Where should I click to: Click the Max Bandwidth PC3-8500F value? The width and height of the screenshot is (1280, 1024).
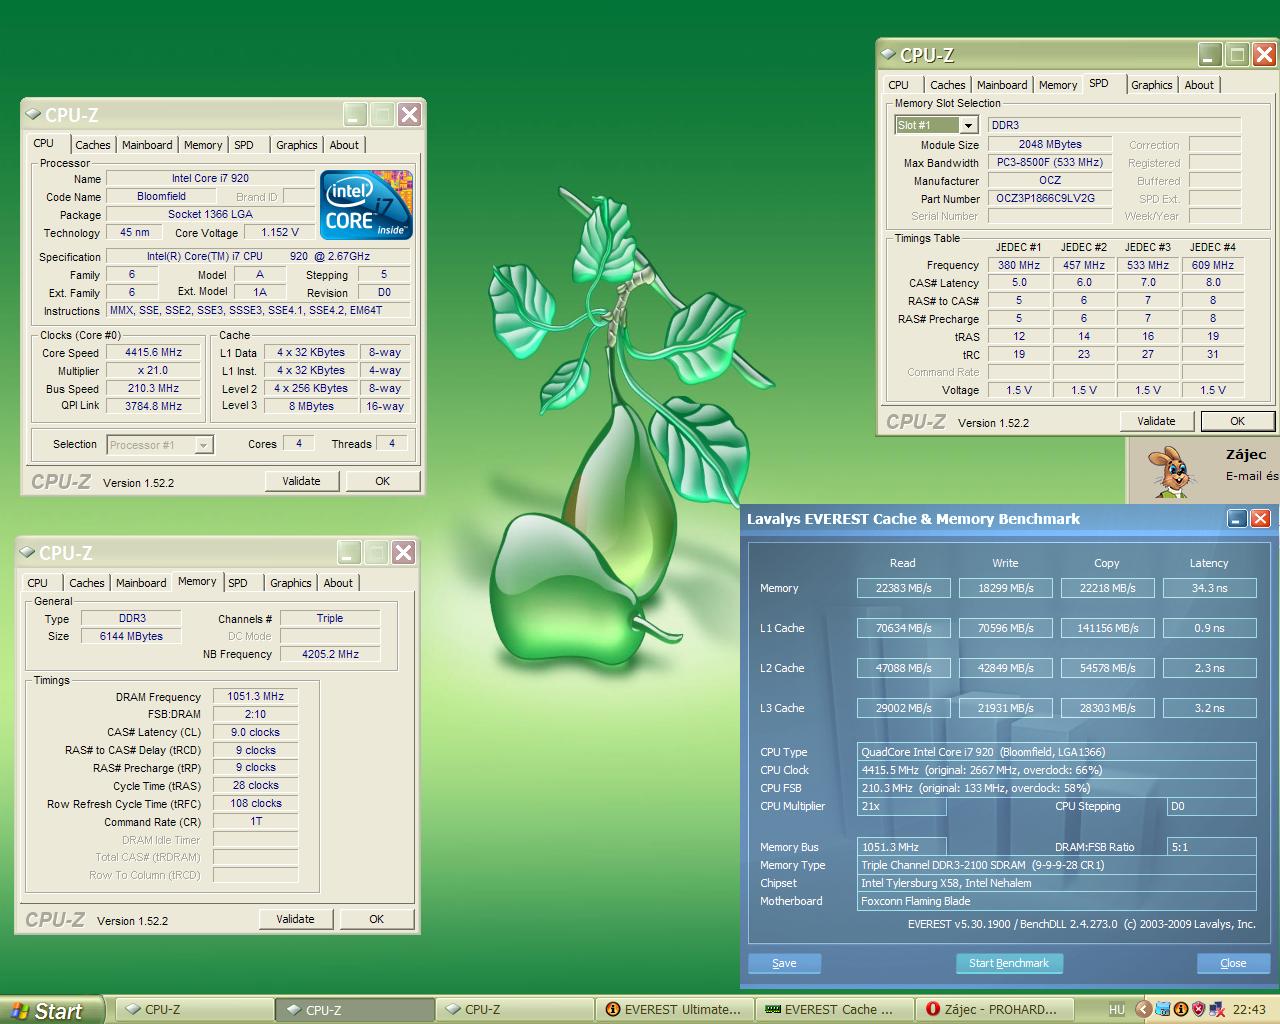[1050, 162]
